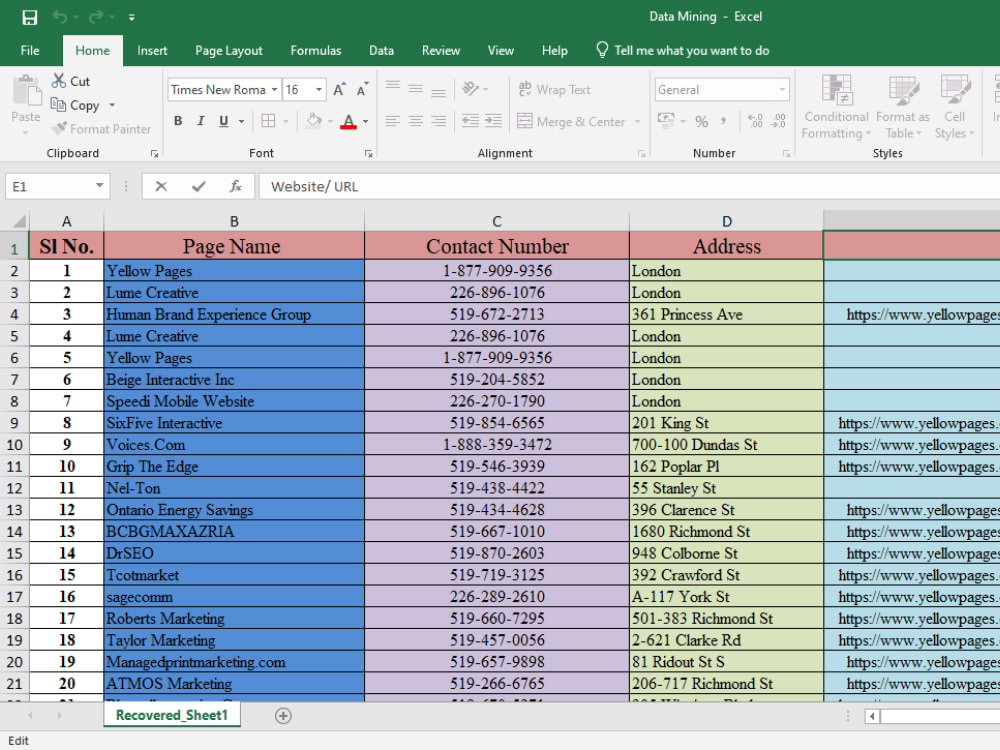Click Decrease Font Size icon

[362, 90]
